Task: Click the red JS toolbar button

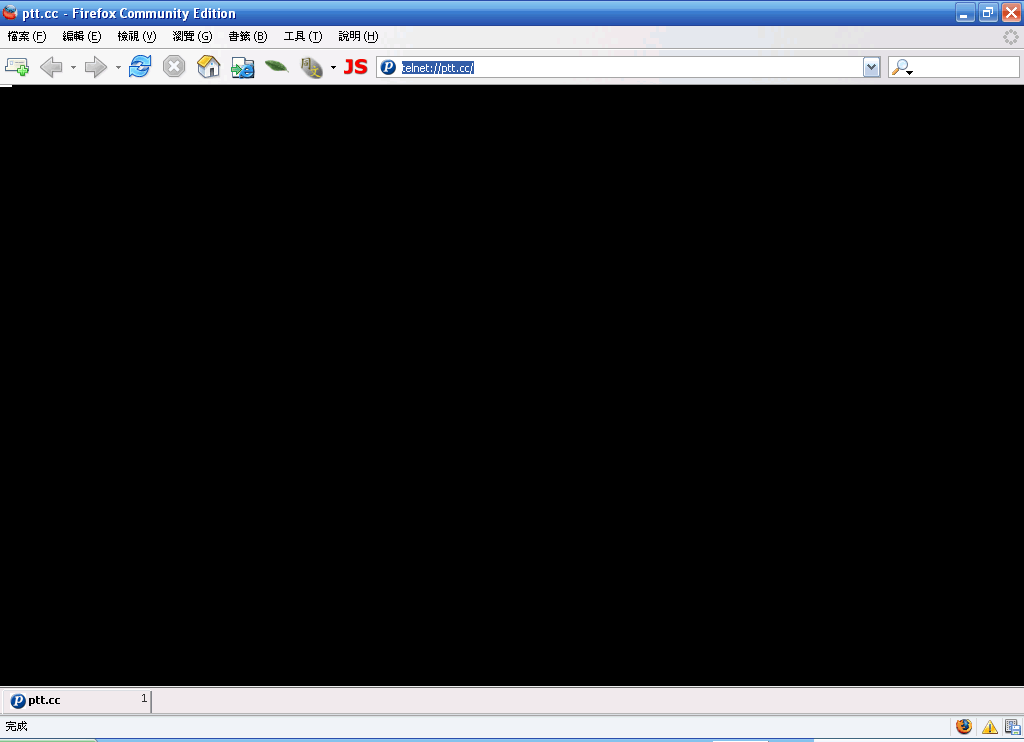Action: pyautogui.click(x=355, y=67)
